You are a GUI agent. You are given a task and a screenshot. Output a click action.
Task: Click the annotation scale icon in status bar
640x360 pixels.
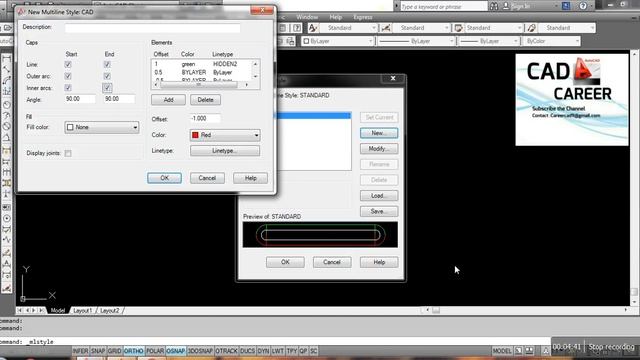click(x=546, y=351)
